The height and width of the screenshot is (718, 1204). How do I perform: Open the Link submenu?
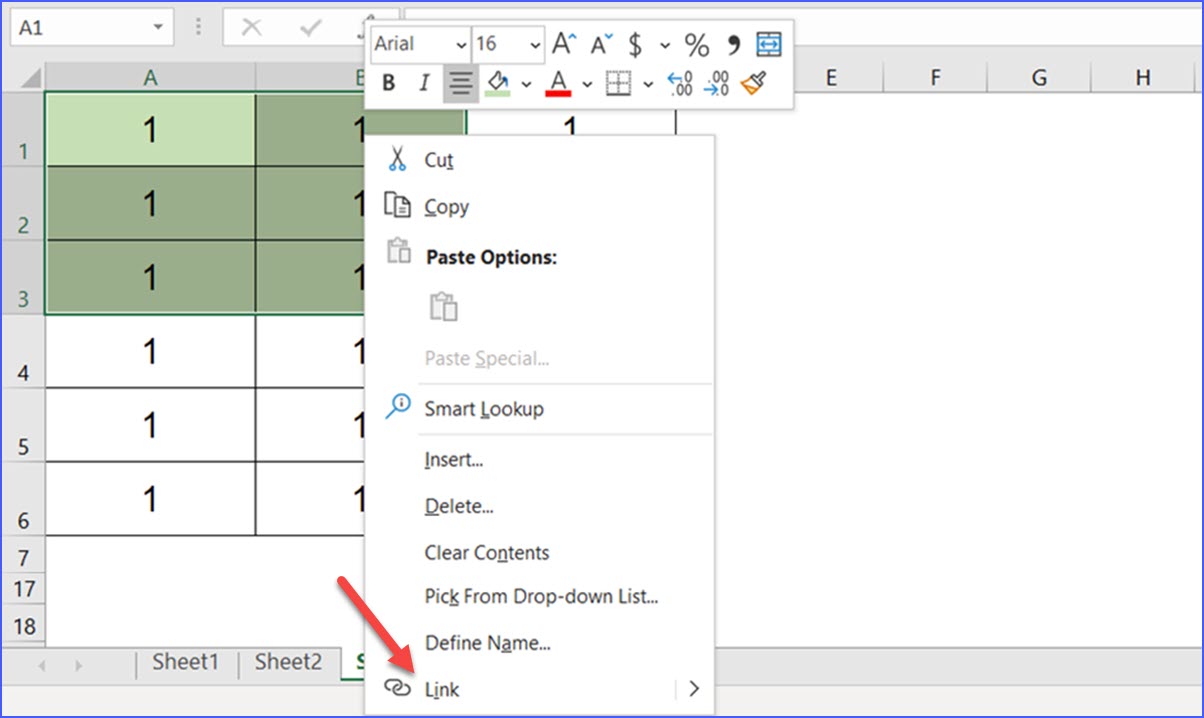tap(695, 689)
